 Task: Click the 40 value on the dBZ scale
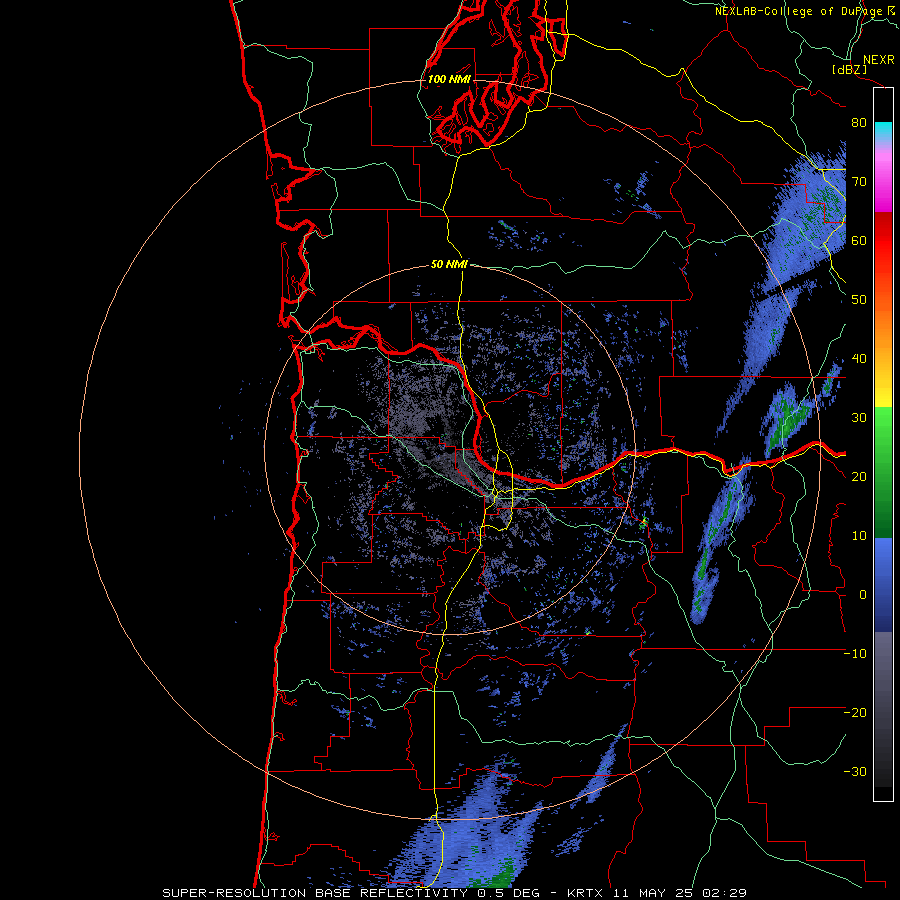[859, 359]
